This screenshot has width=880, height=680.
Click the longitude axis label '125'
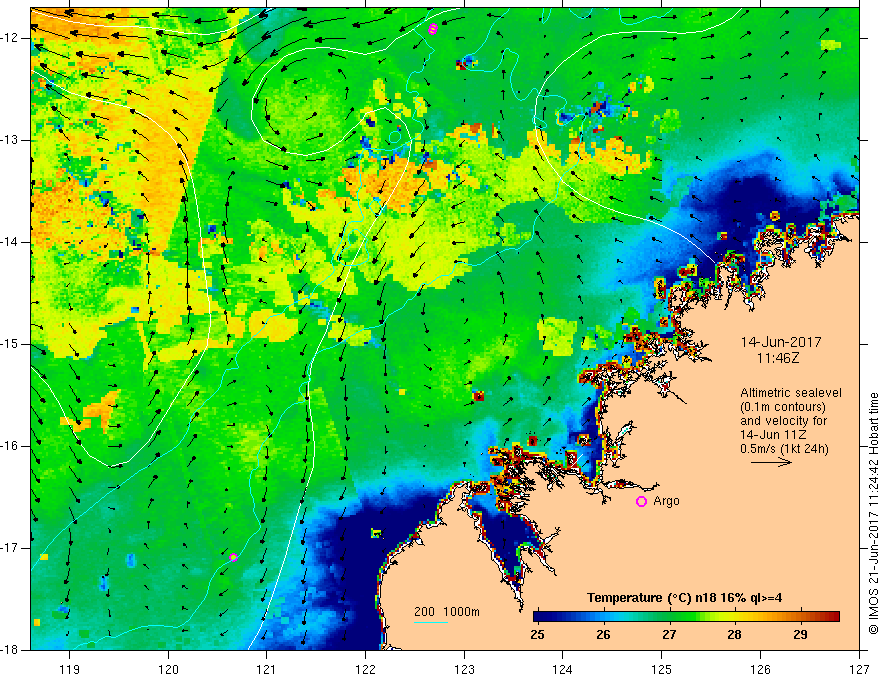(662, 669)
